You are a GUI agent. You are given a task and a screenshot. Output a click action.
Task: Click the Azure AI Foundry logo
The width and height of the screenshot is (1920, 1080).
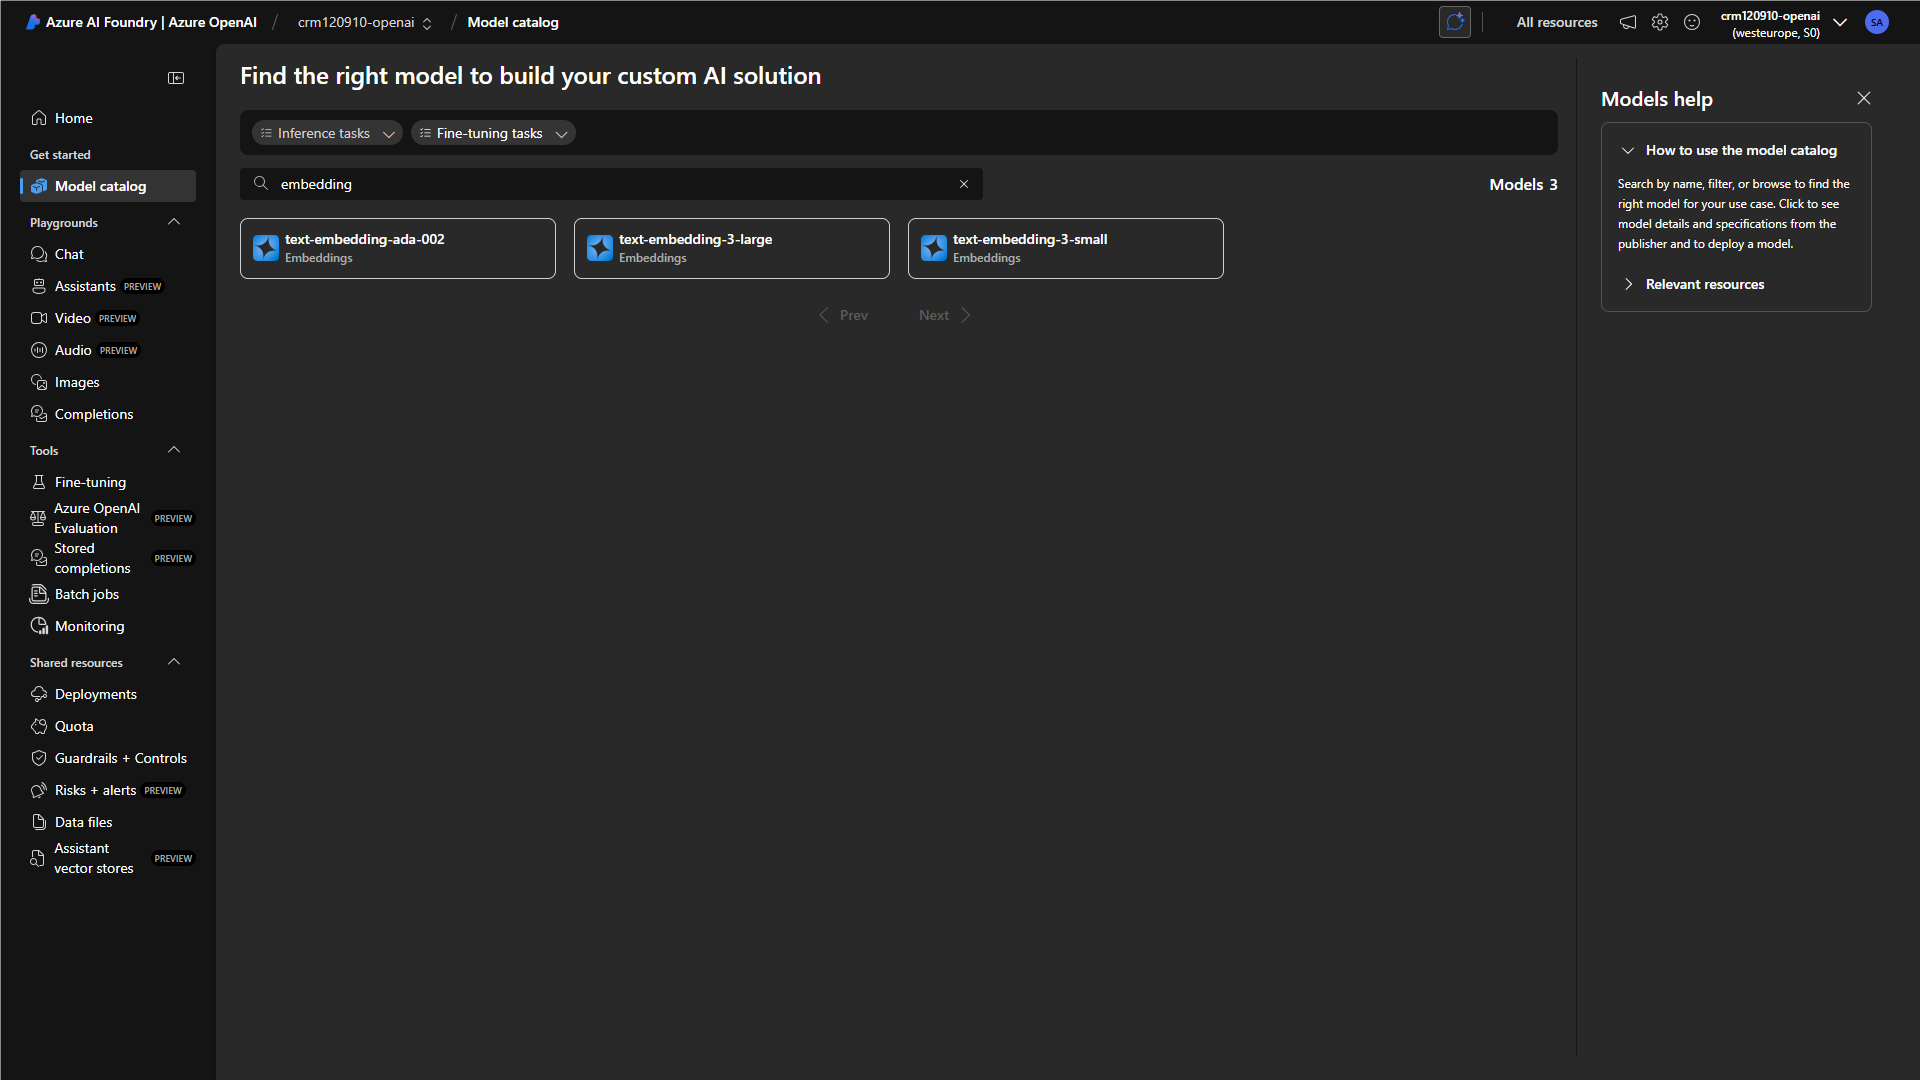tap(33, 22)
